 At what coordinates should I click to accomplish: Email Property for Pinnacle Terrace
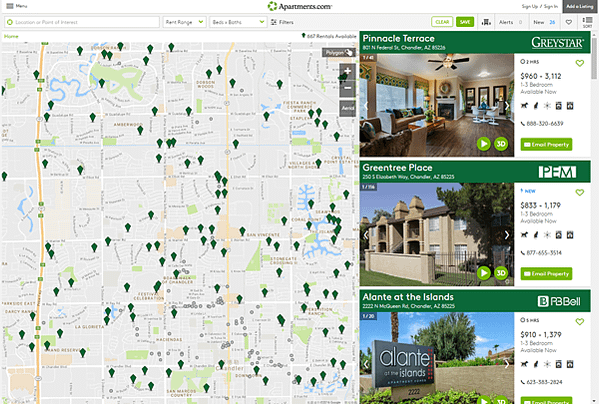tap(546, 144)
